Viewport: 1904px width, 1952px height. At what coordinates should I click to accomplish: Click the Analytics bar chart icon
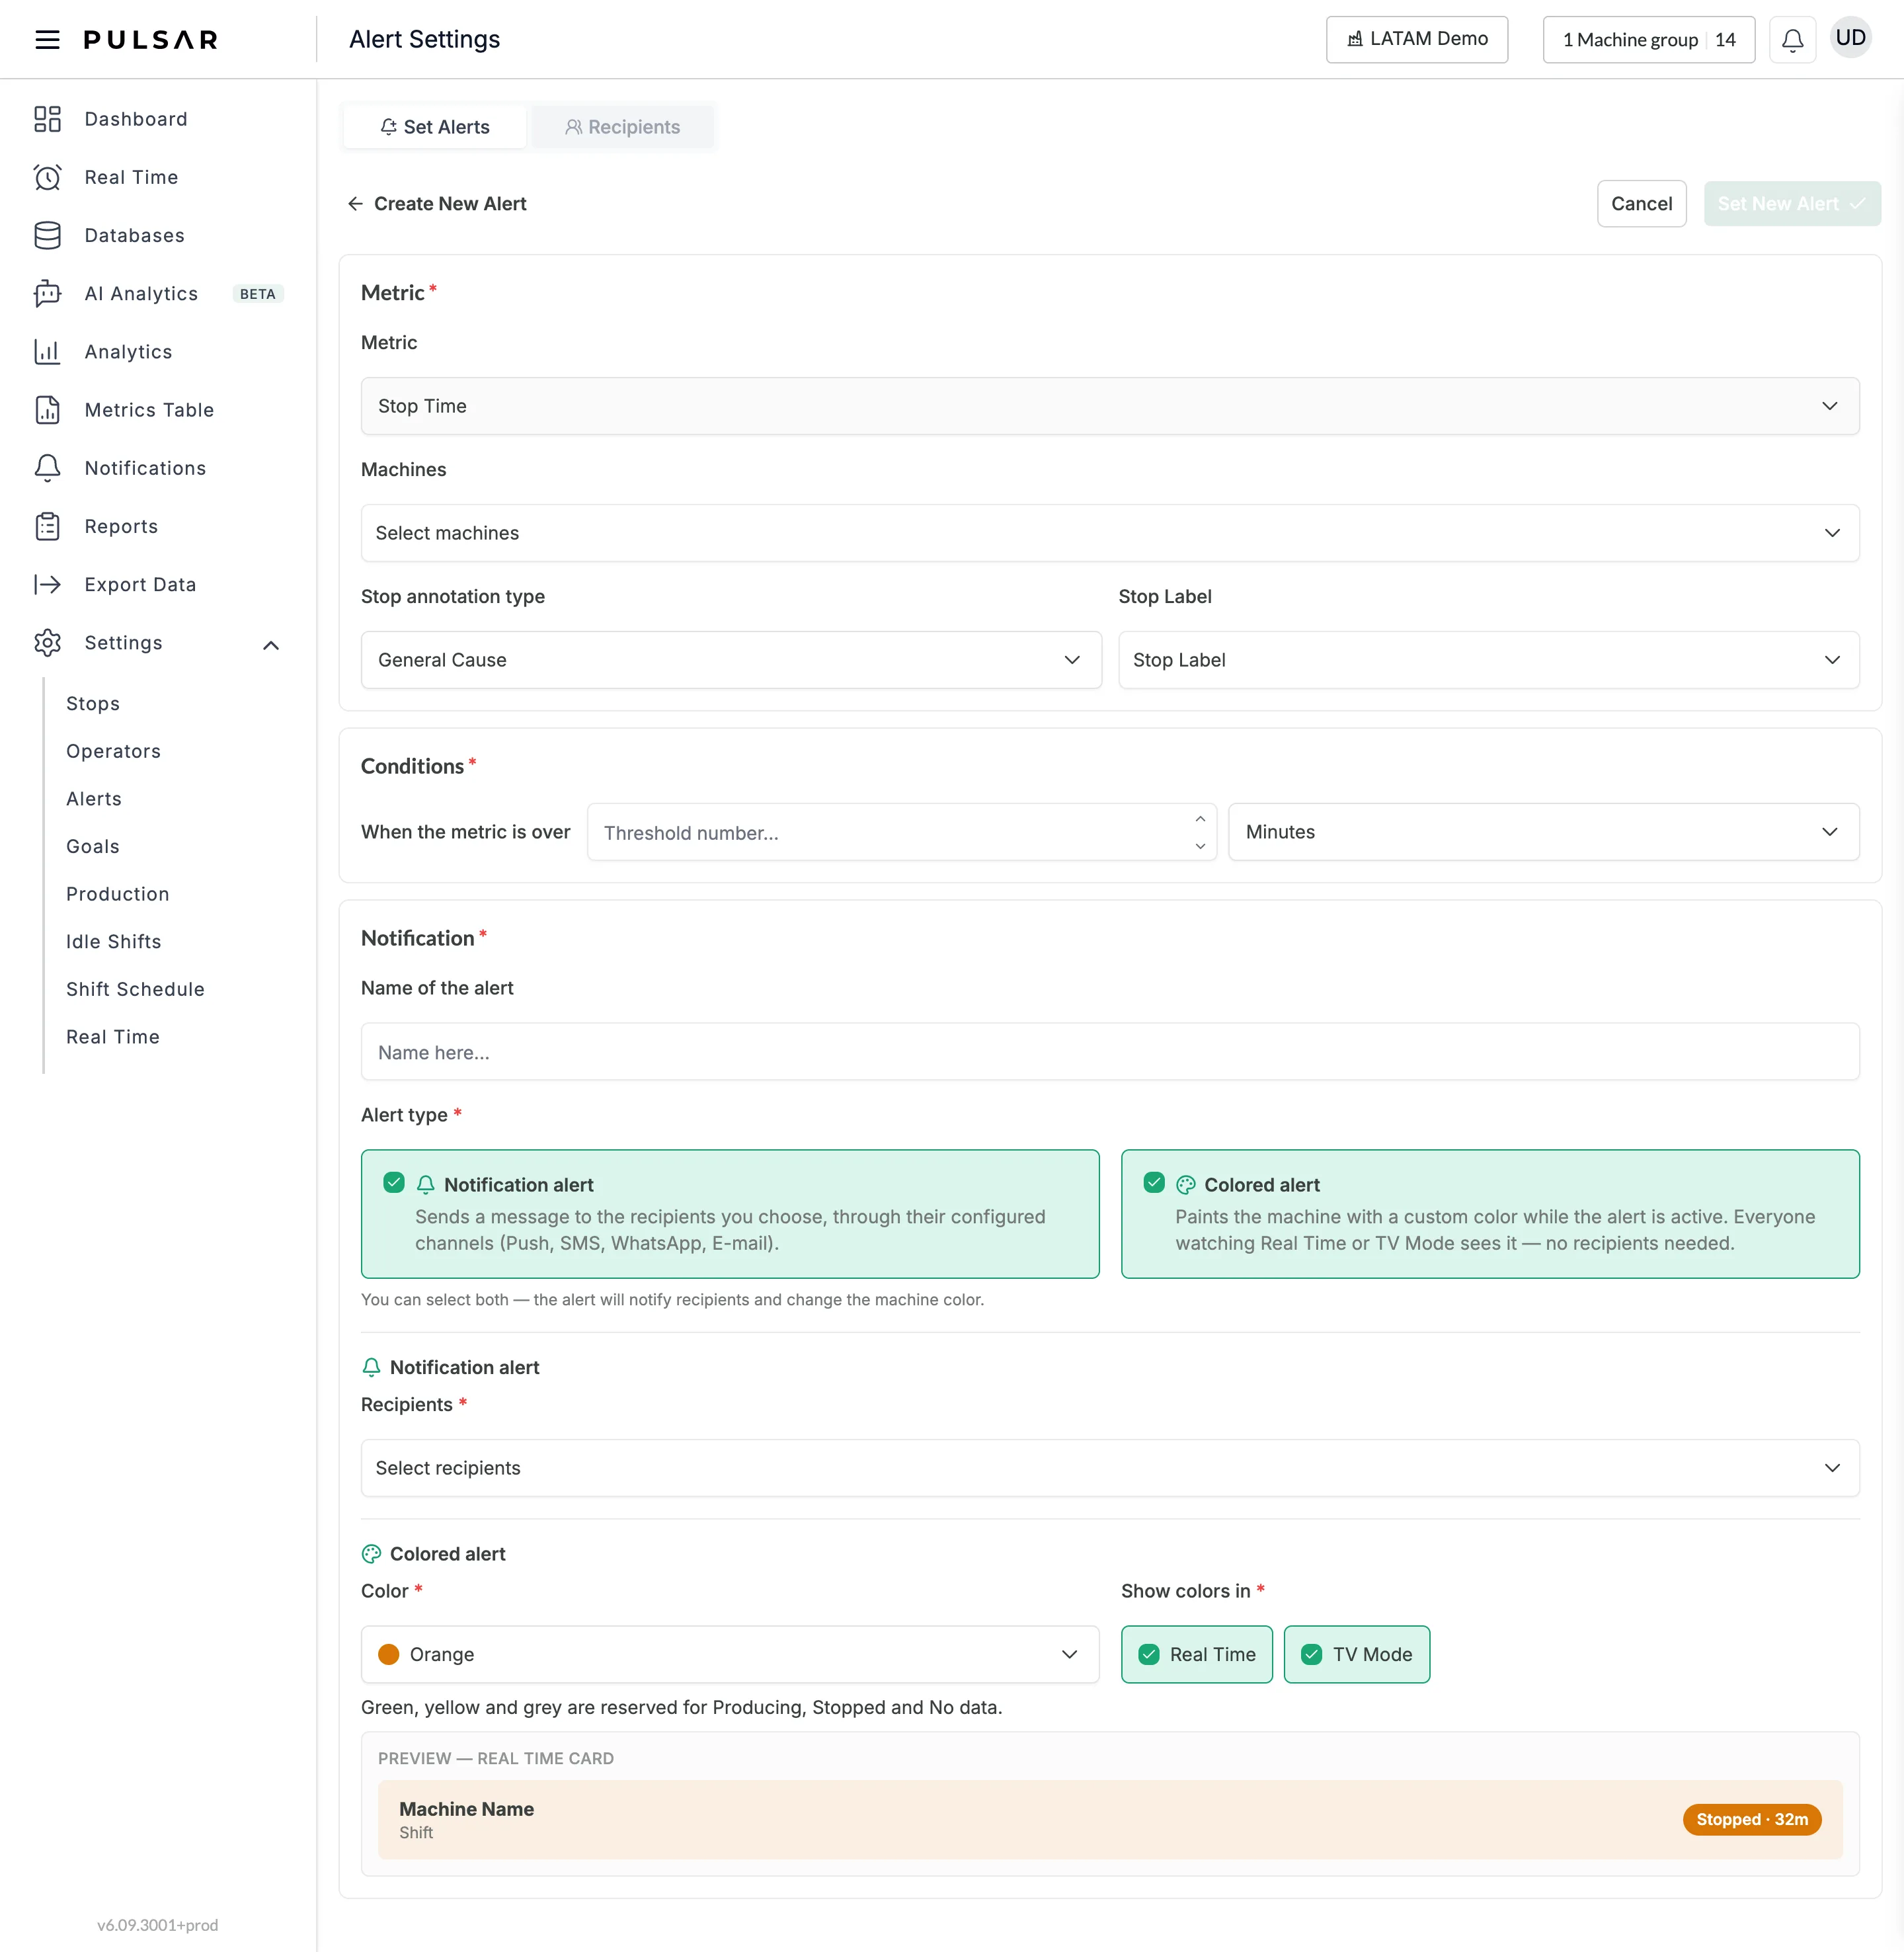pyautogui.click(x=47, y=351)
